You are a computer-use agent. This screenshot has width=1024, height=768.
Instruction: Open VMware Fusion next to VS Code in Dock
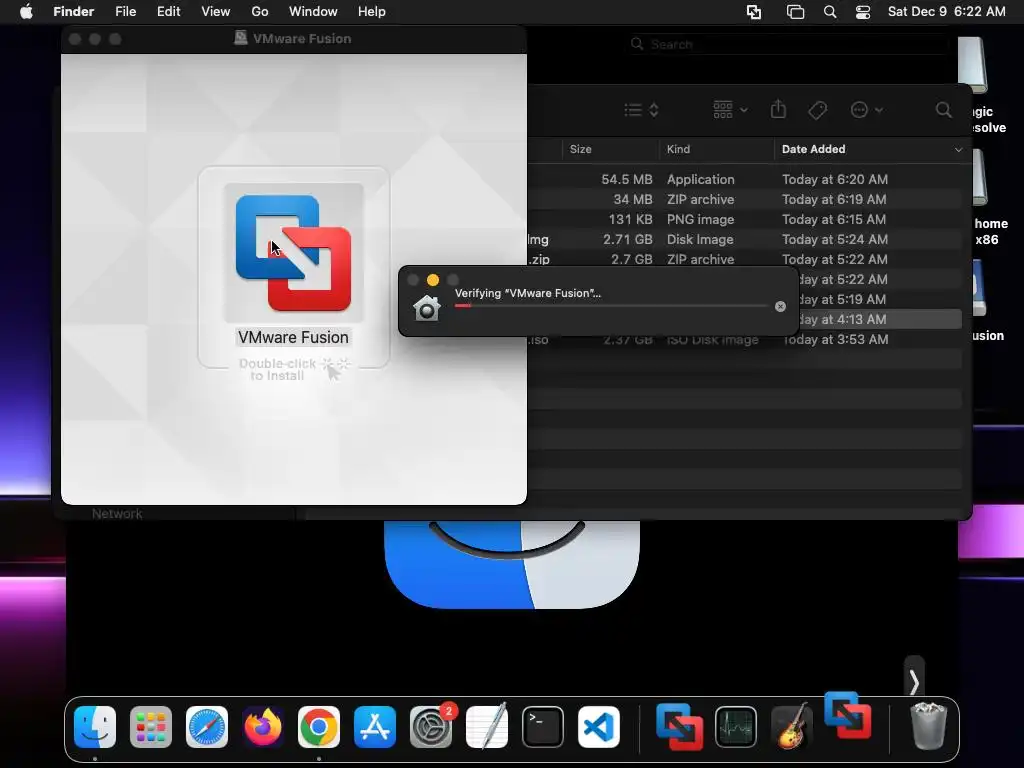coord(679,727)
